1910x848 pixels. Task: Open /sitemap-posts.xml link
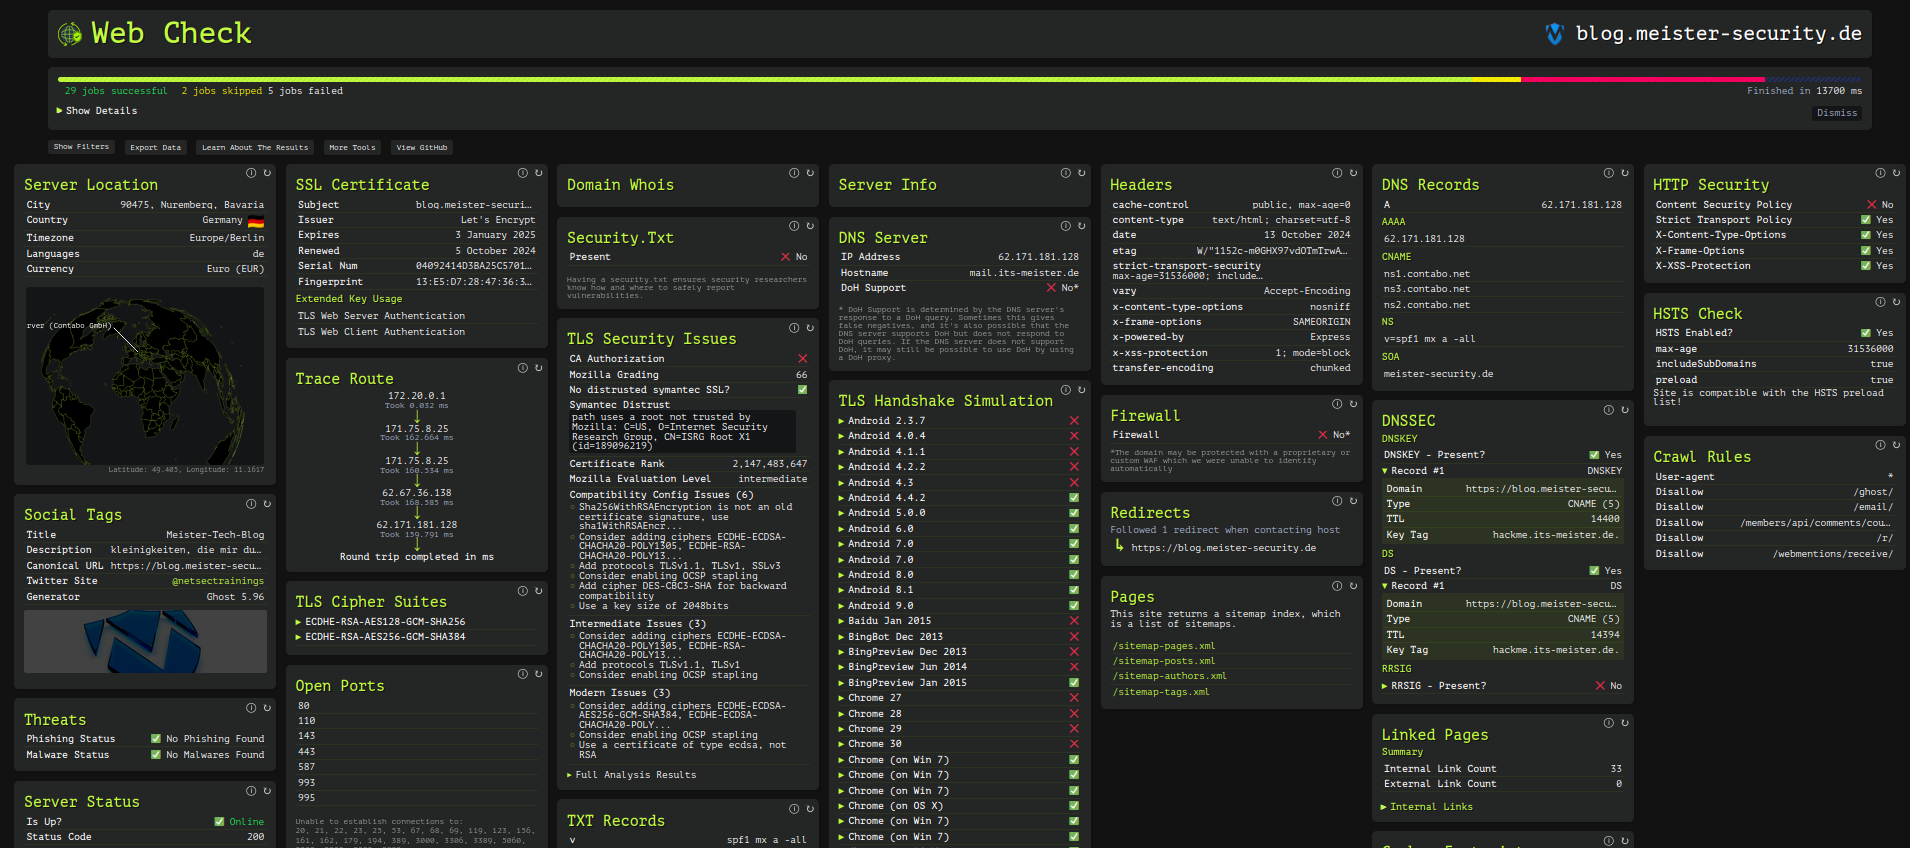[1164, 661]
